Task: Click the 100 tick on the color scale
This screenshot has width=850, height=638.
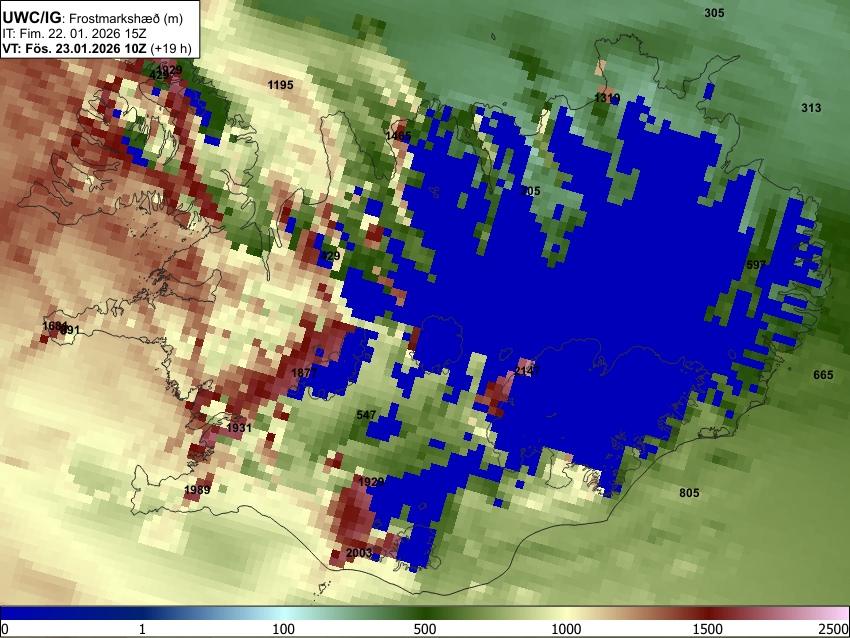Action: point(283,629)
